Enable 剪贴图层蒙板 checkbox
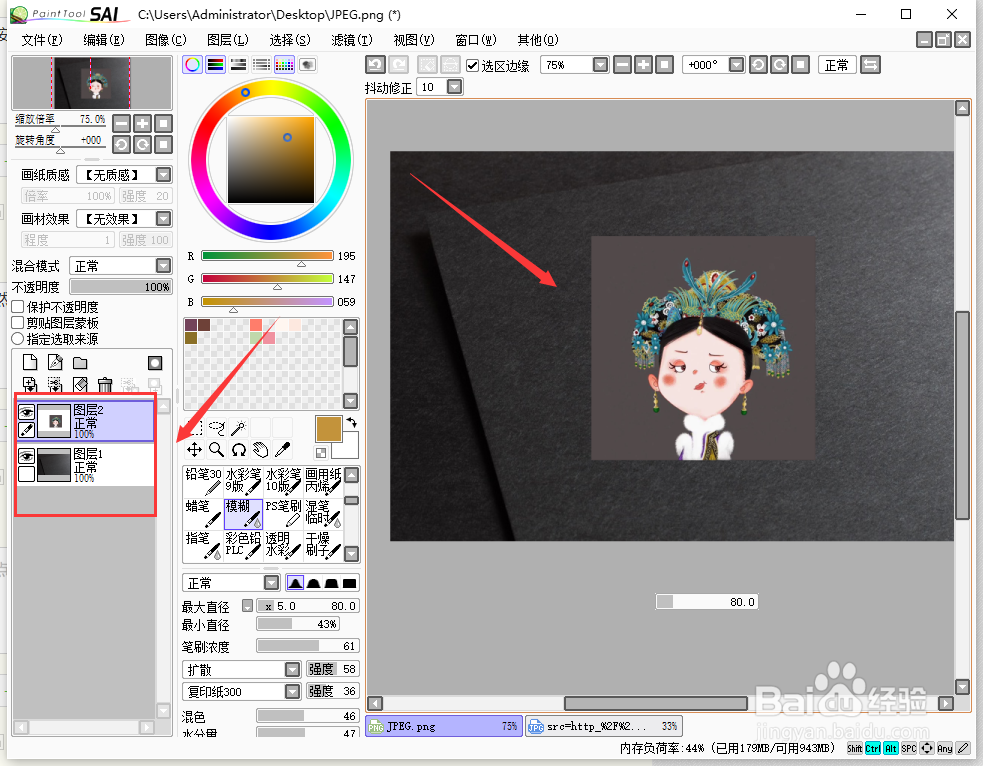This screenshot has height=766, width=983. tap(18, 323)
